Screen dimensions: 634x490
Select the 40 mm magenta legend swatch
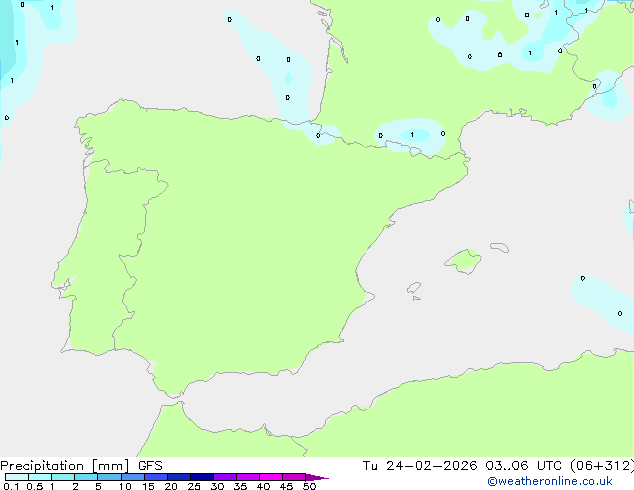[271, 477]
